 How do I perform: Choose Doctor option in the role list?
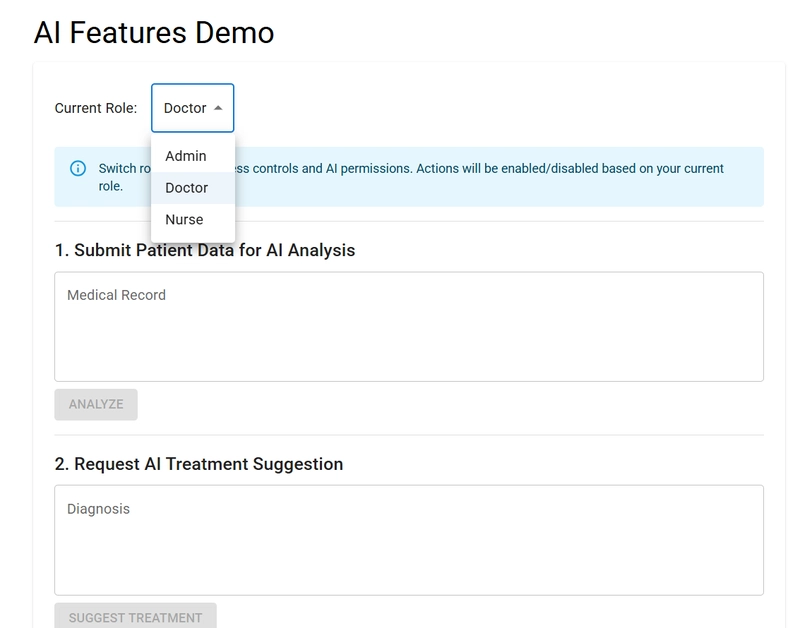[x=193, y=188]
